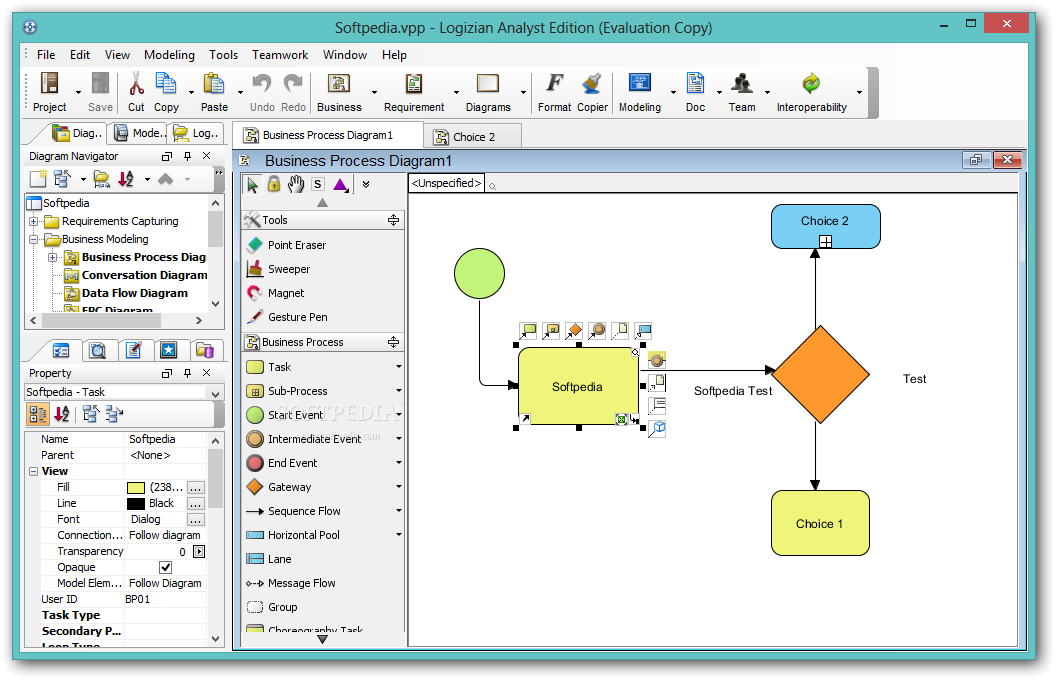The height and width of the screenshot is (680, 1056).
Task: Click the Save toolbar button
Action: point(100,92)
